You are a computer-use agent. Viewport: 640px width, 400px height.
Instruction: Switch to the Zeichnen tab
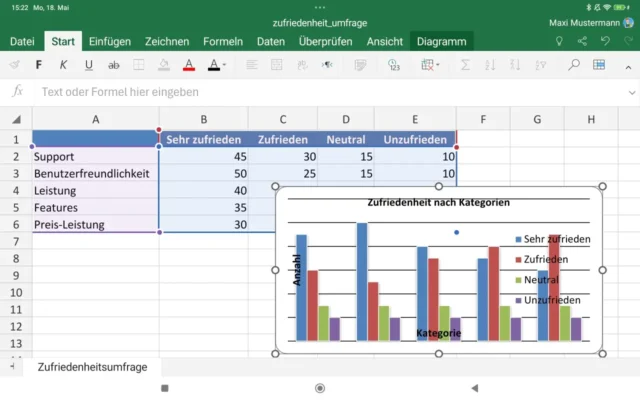tap(167, 42)
